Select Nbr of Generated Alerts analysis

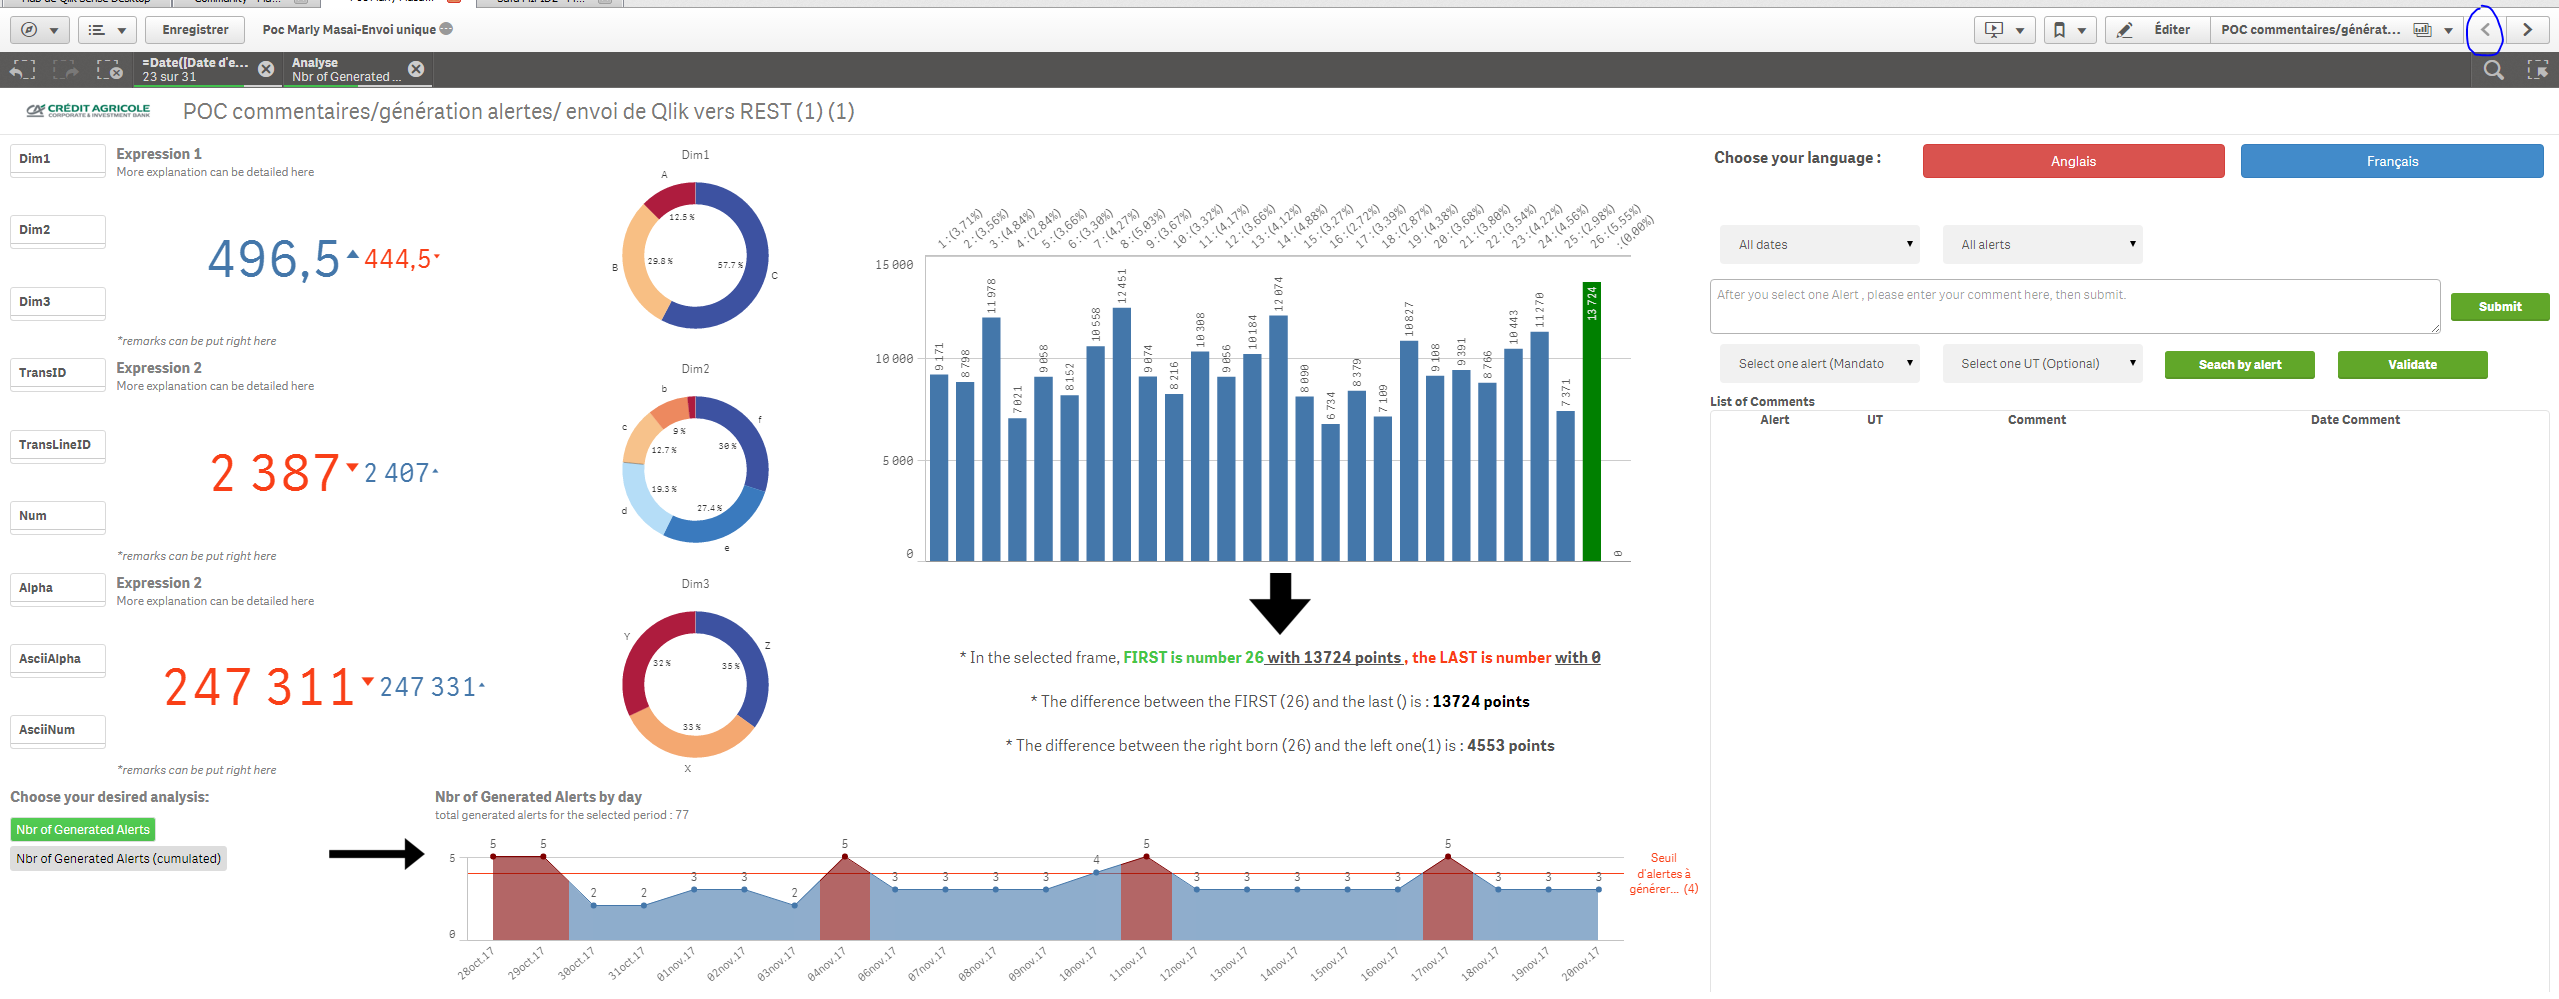pyautogui.click(x=83, y=830)
